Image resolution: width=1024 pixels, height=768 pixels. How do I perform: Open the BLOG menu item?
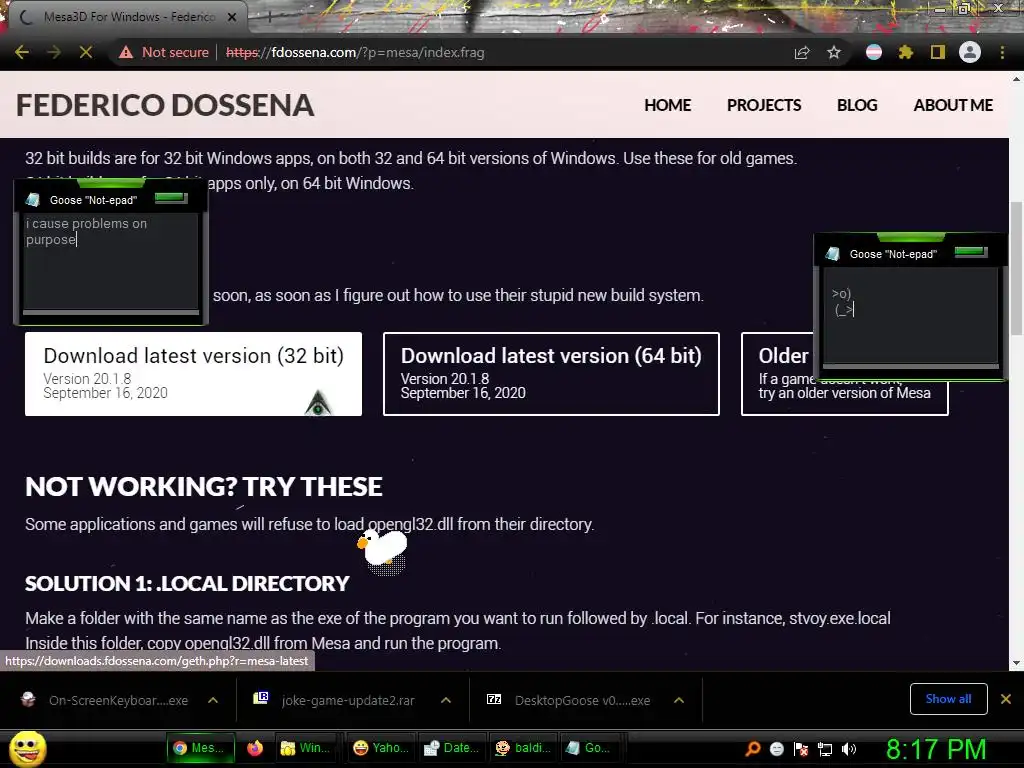click(857, 105)
